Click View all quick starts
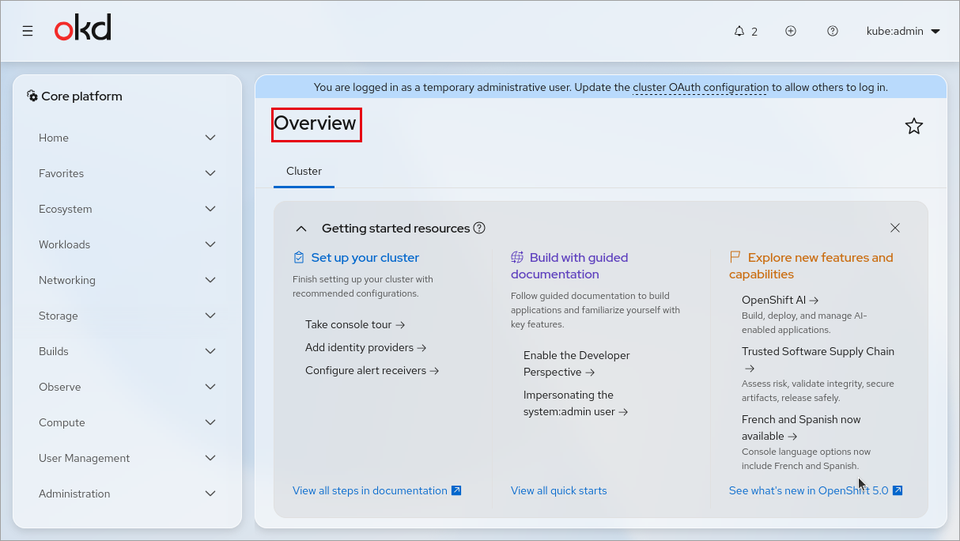Image resolution: width=960 pixels, height=541 pixels. coord(558,490)
